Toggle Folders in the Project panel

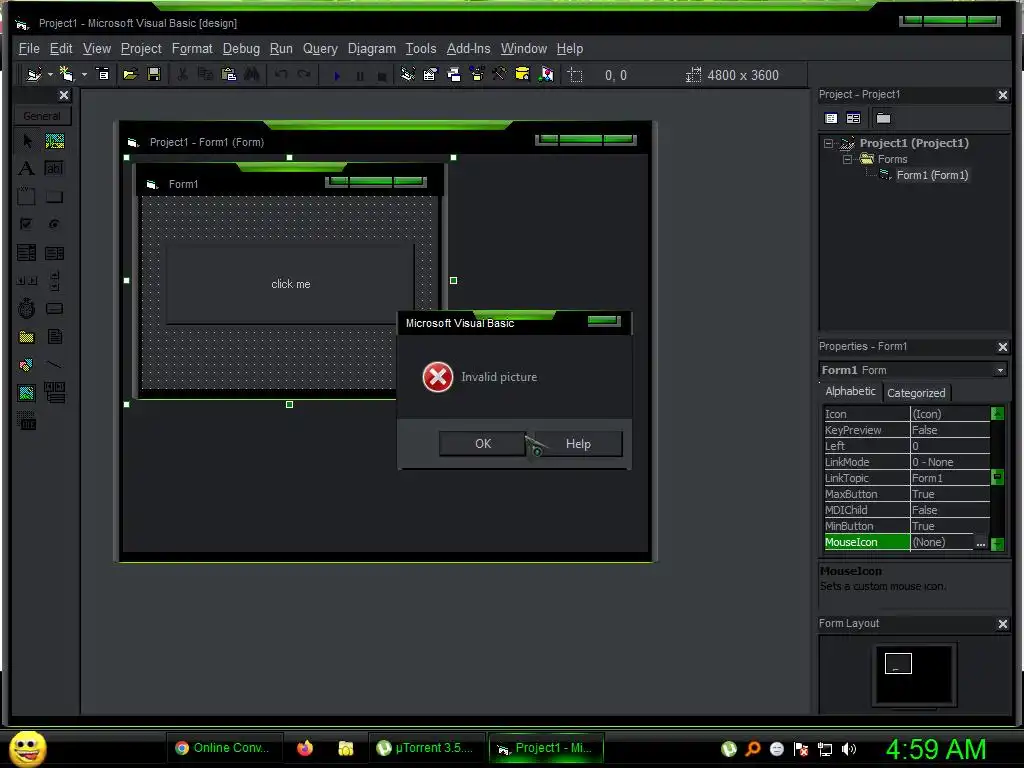(884, 118)
